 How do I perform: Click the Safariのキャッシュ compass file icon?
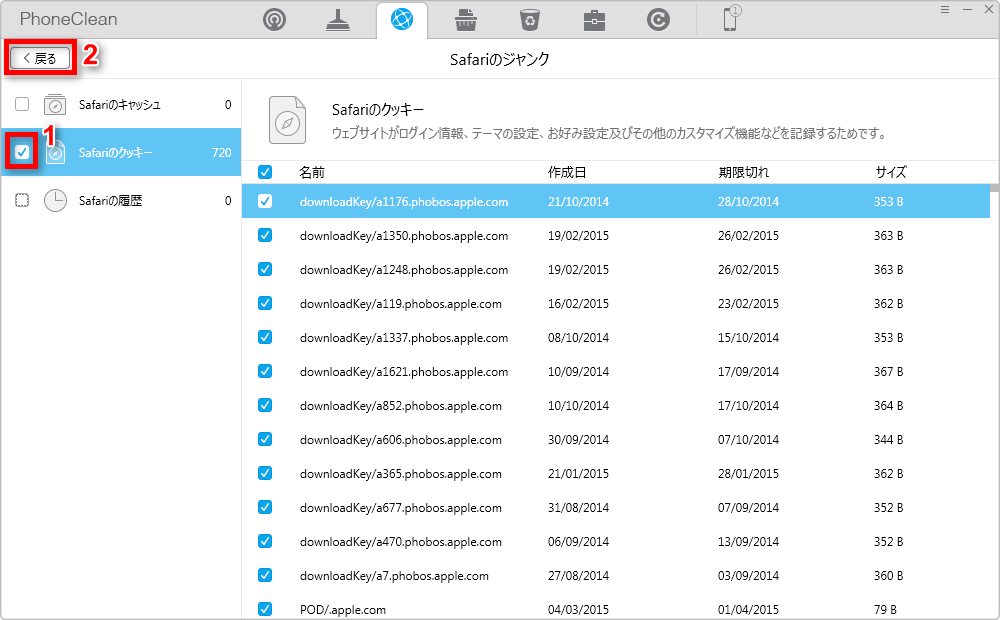click(55, 105)
